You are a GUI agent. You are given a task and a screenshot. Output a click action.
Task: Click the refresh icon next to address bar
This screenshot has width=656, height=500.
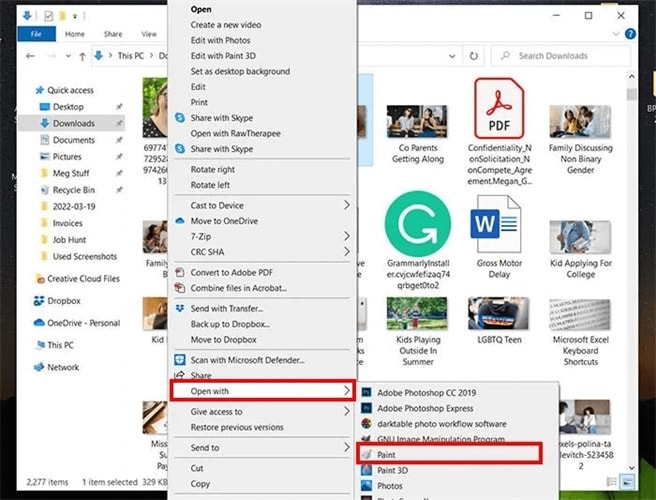(x=473, y=56)
